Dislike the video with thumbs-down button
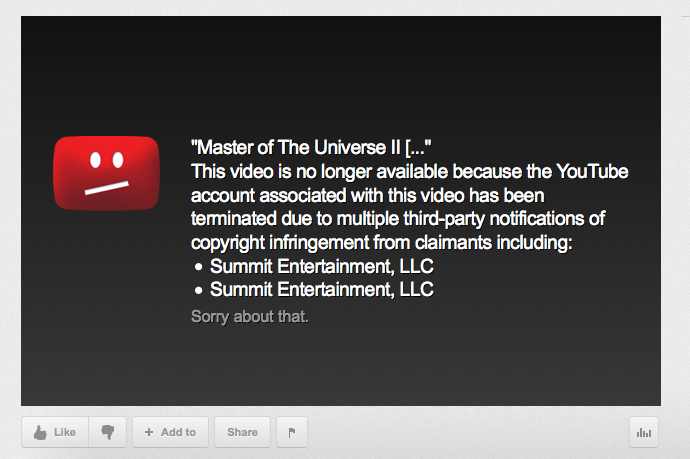Screen dimensions: 690x459 pos(108,432)
